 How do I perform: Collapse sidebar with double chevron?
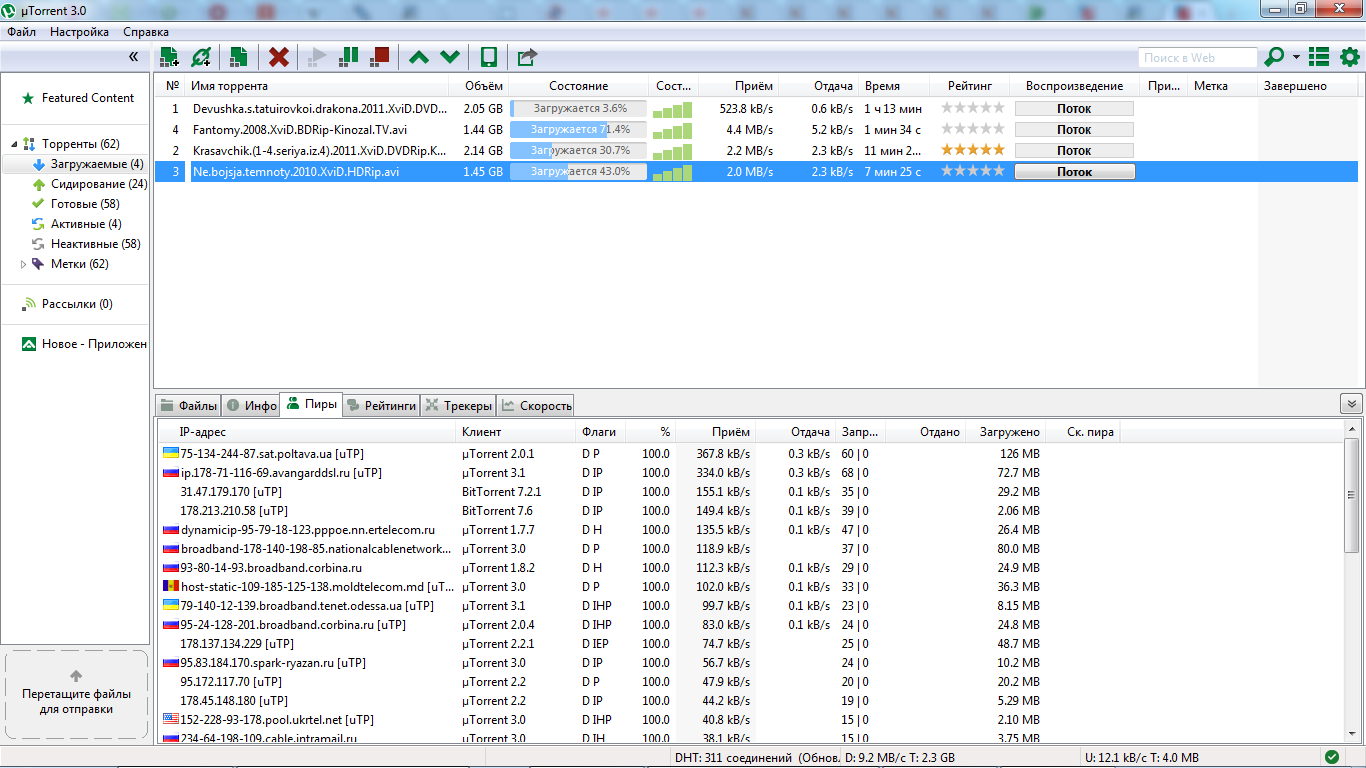click(133, 57)
